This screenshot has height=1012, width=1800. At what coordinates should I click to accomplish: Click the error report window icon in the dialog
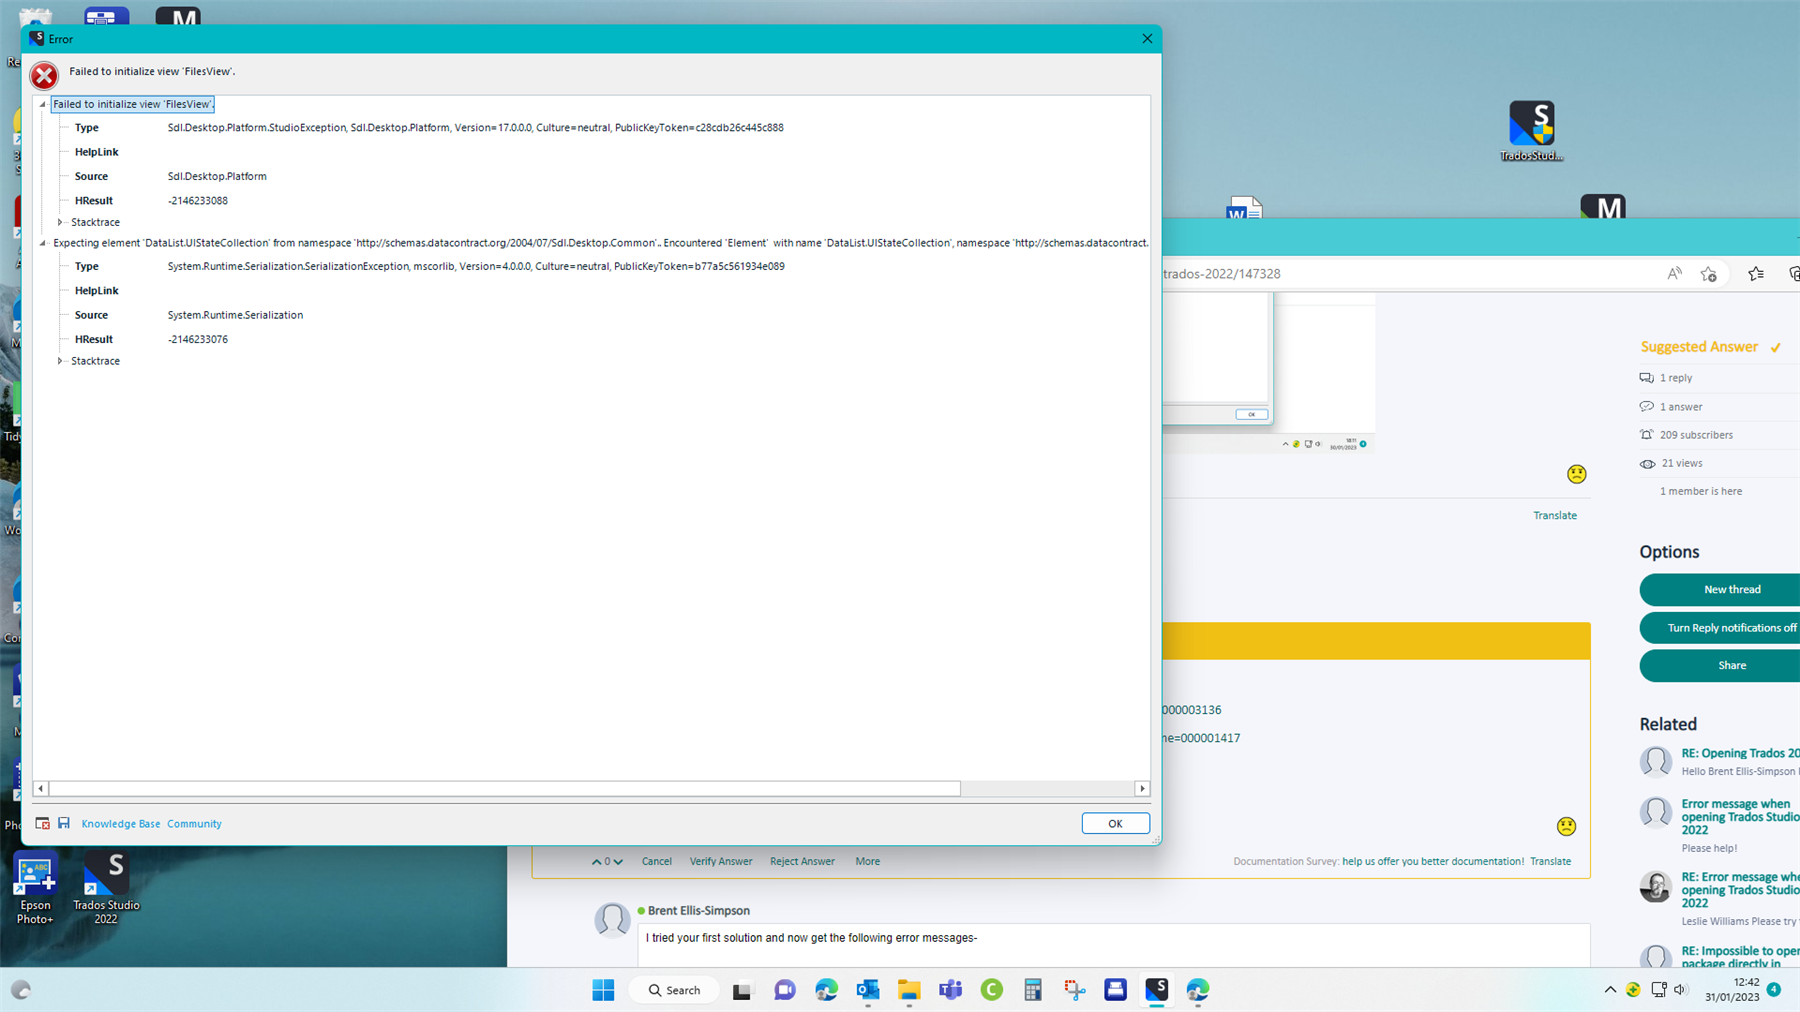pos(42,822)
